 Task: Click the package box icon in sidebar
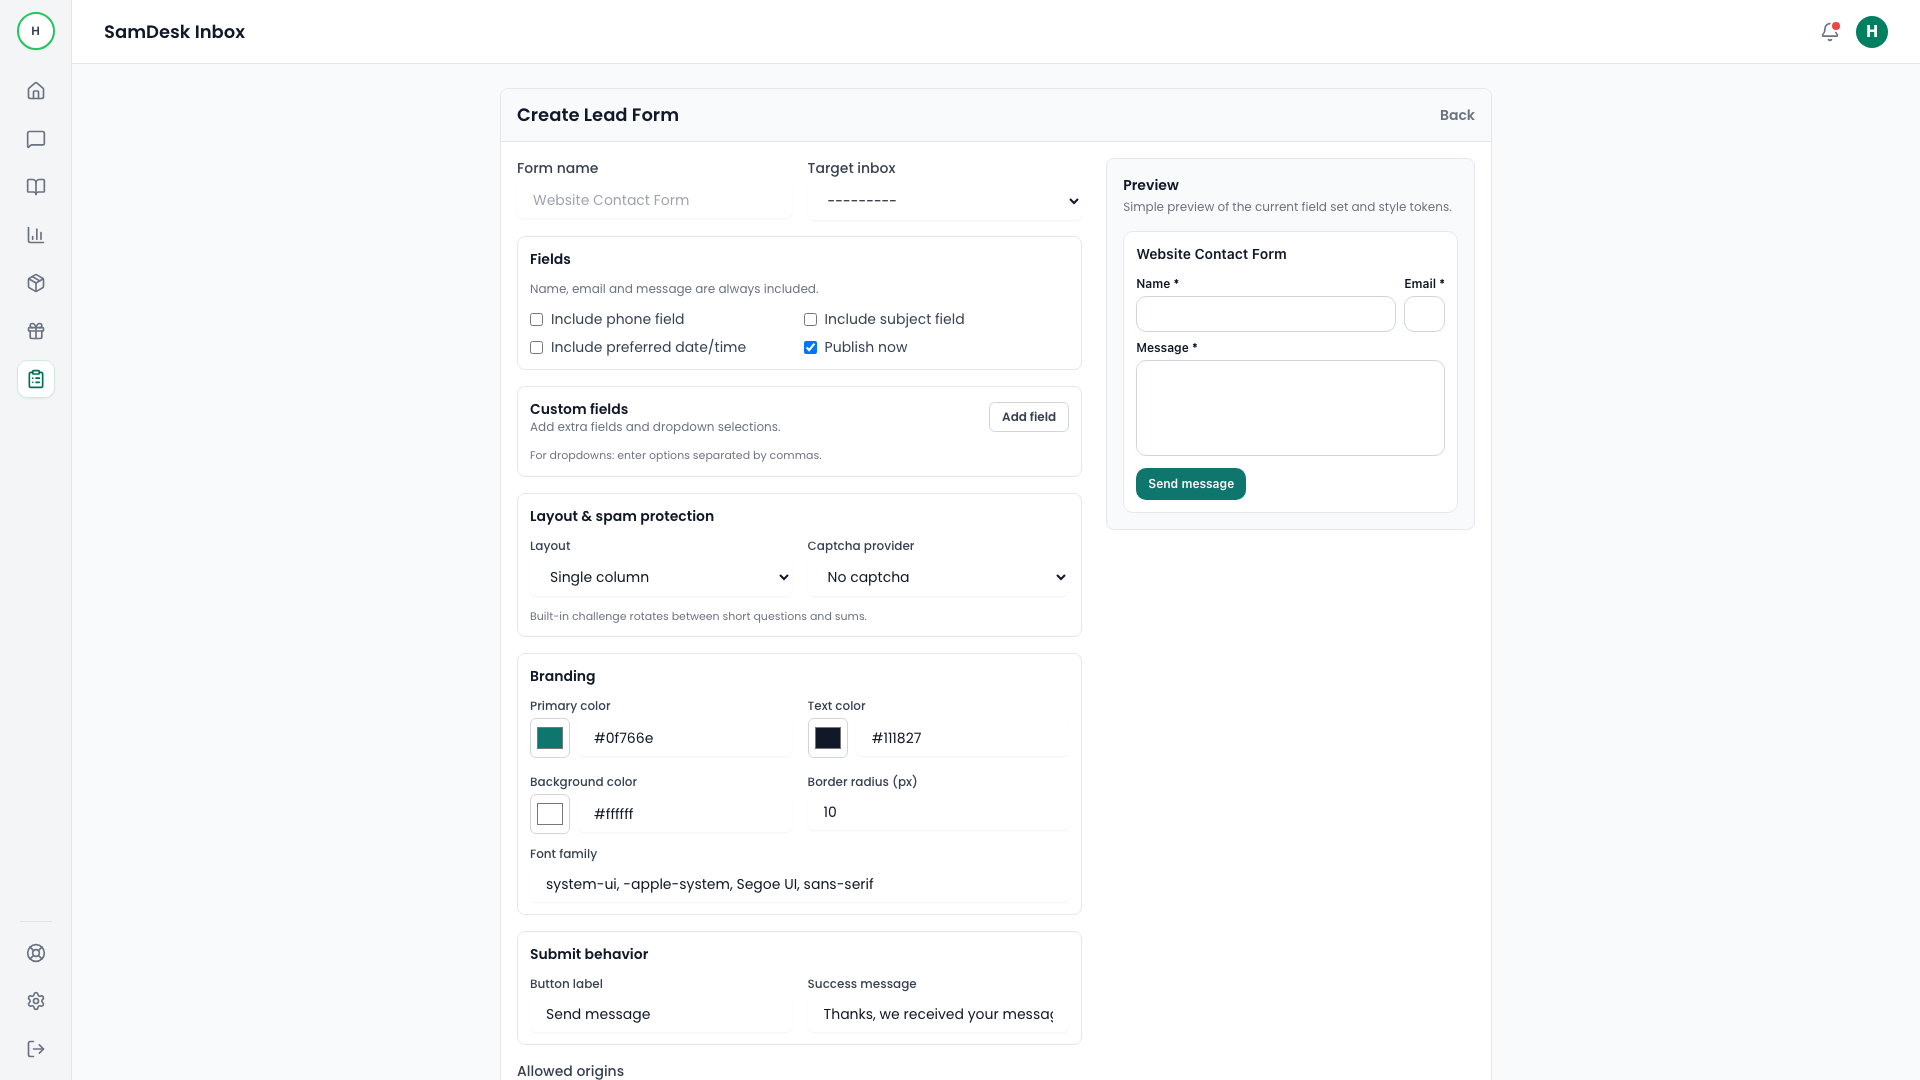[36, 283]
